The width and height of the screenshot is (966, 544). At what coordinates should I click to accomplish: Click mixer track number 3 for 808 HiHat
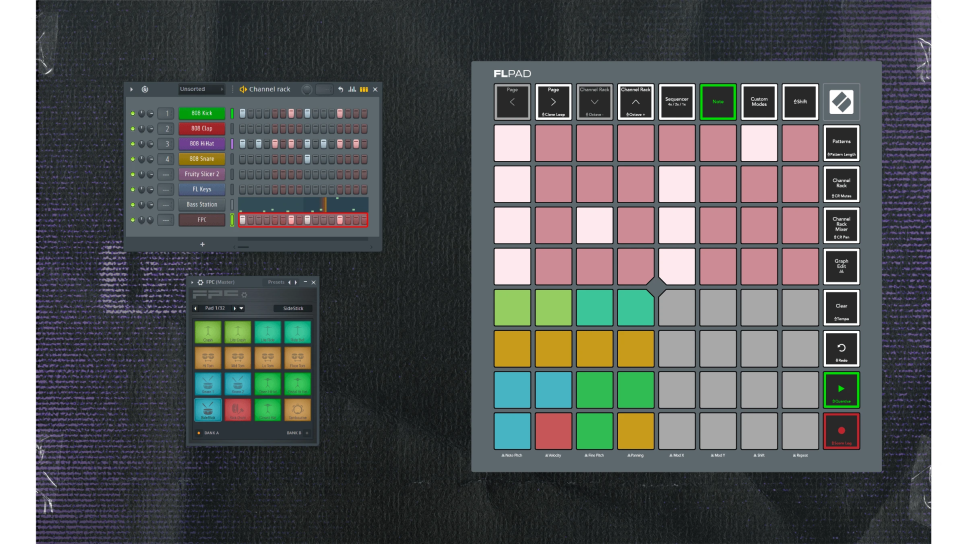166,144
